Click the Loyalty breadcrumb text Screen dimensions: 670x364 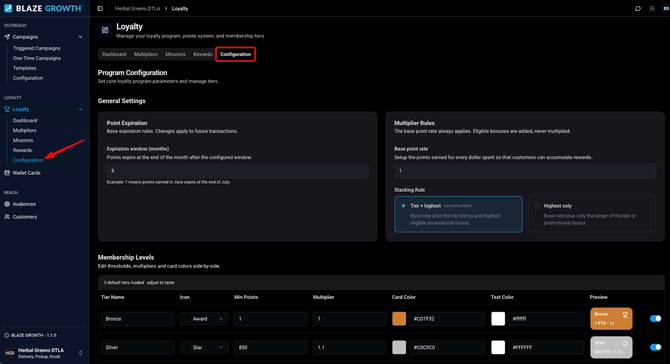(180, 9)
